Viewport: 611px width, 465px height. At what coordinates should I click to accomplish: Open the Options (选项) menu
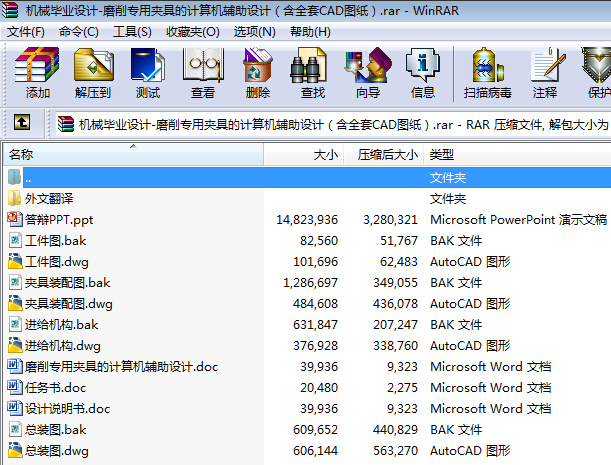tap(254, 32)
